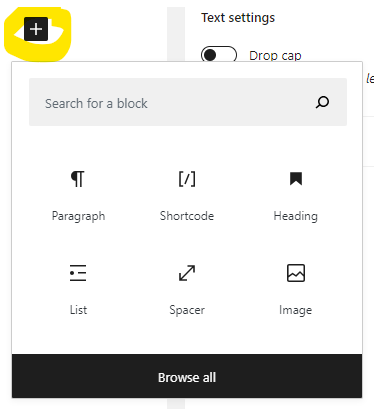Viewport: 374px width, 409px height.
Task: Click the black plus add-block button
Action: (36, 29)
